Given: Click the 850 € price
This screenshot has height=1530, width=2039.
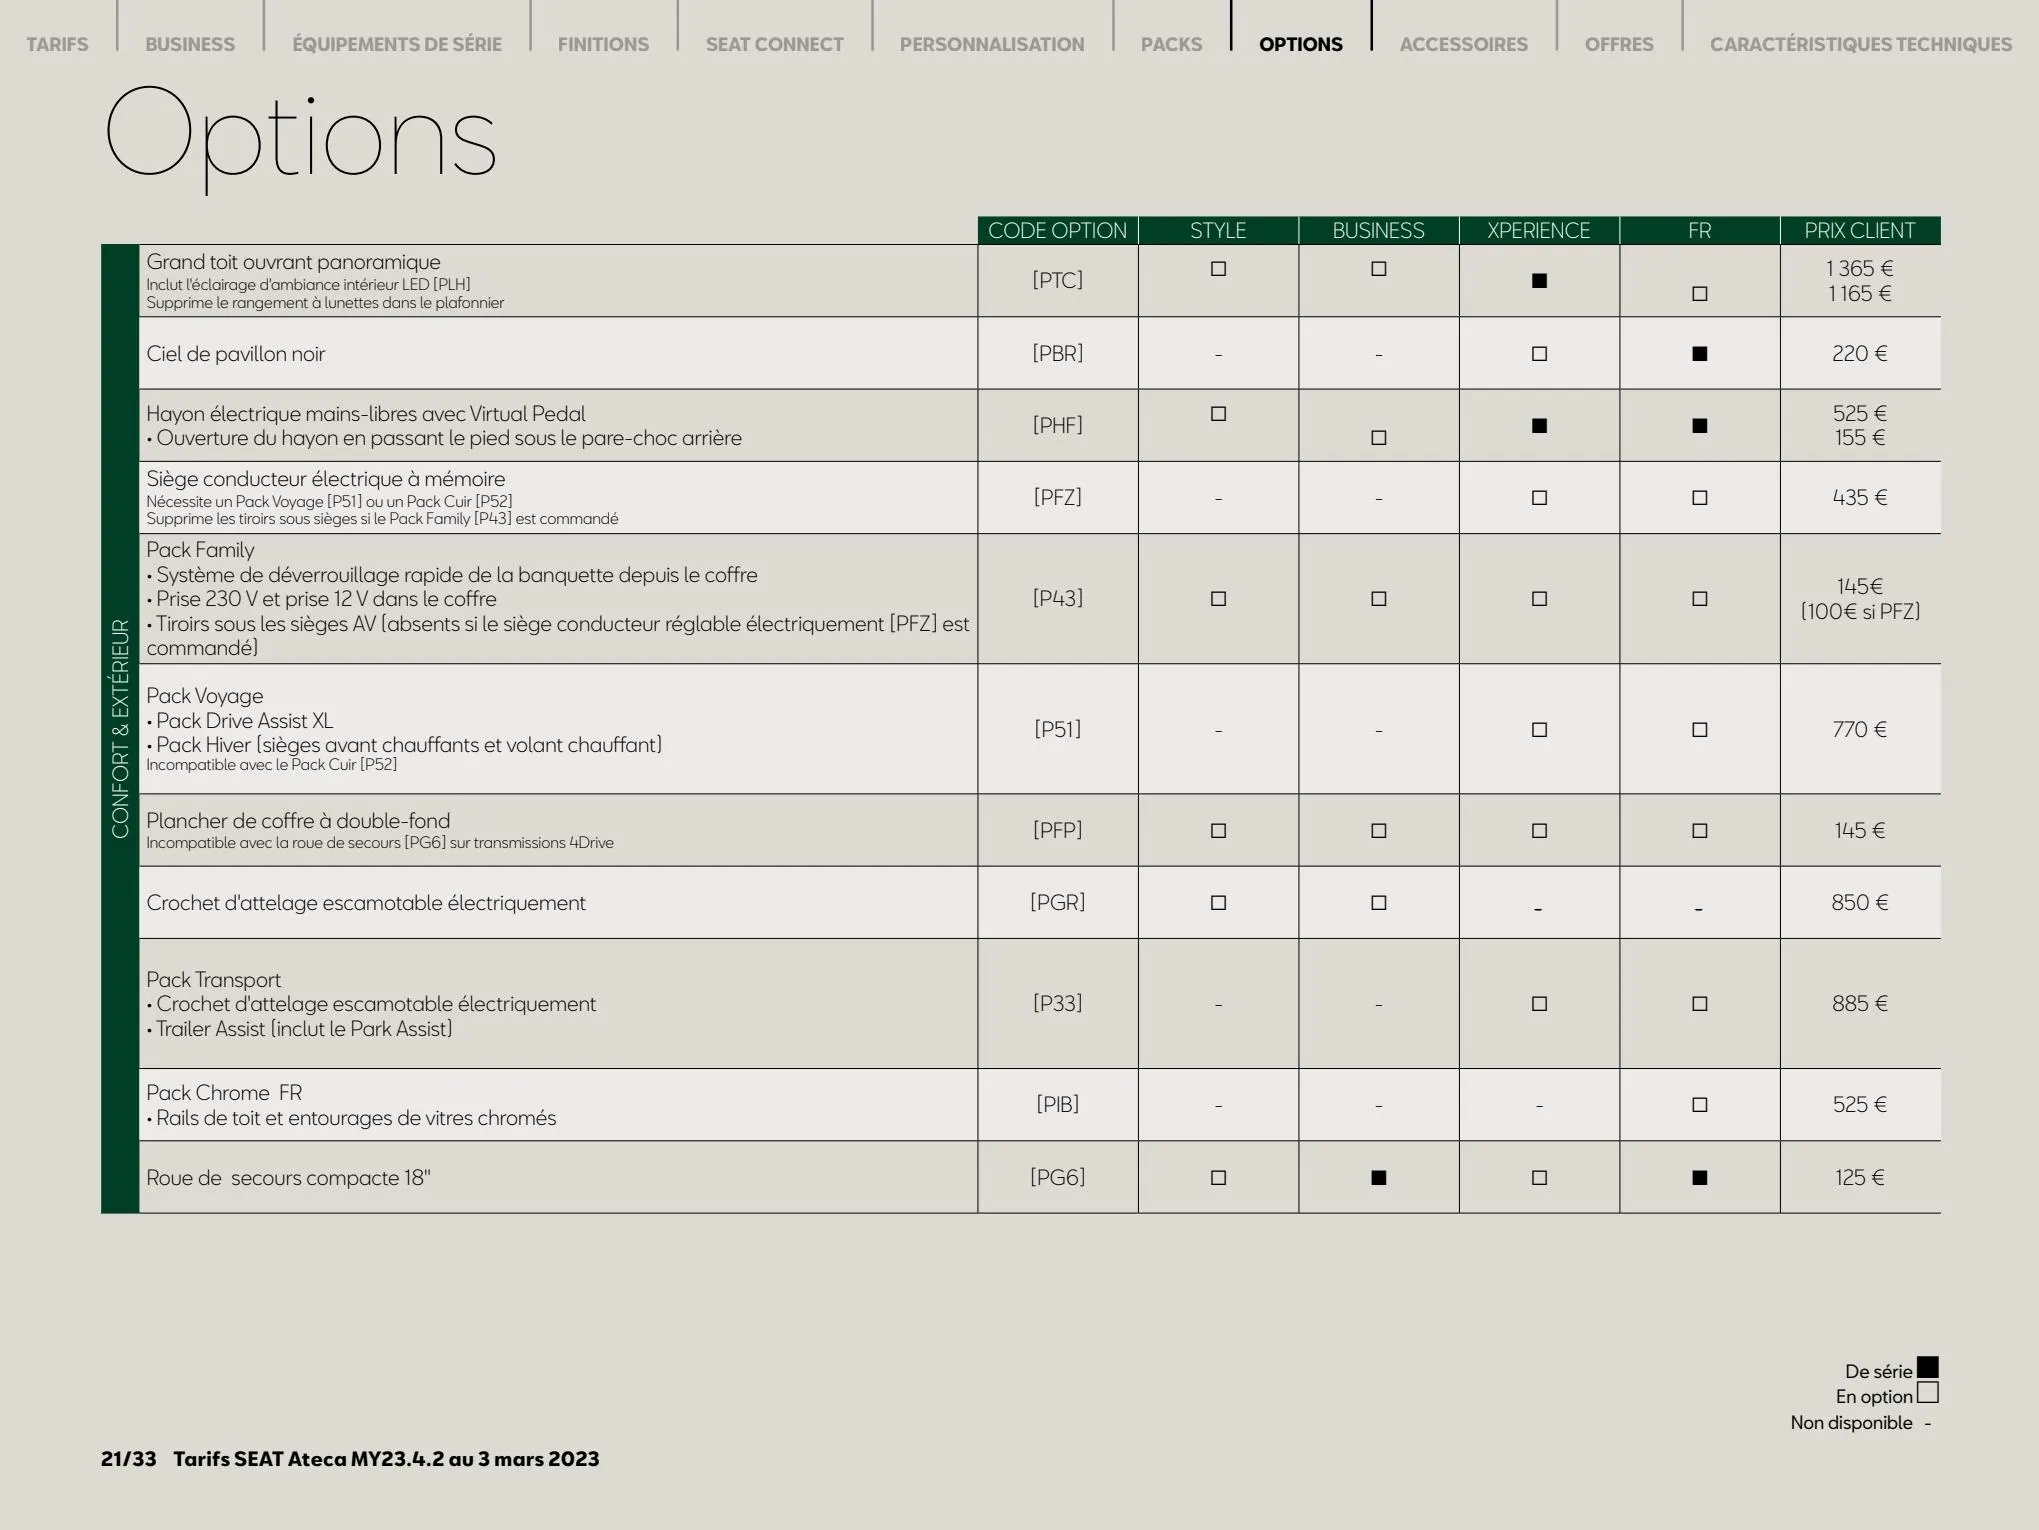Looking at the screenshot, I should (1860, 903).
